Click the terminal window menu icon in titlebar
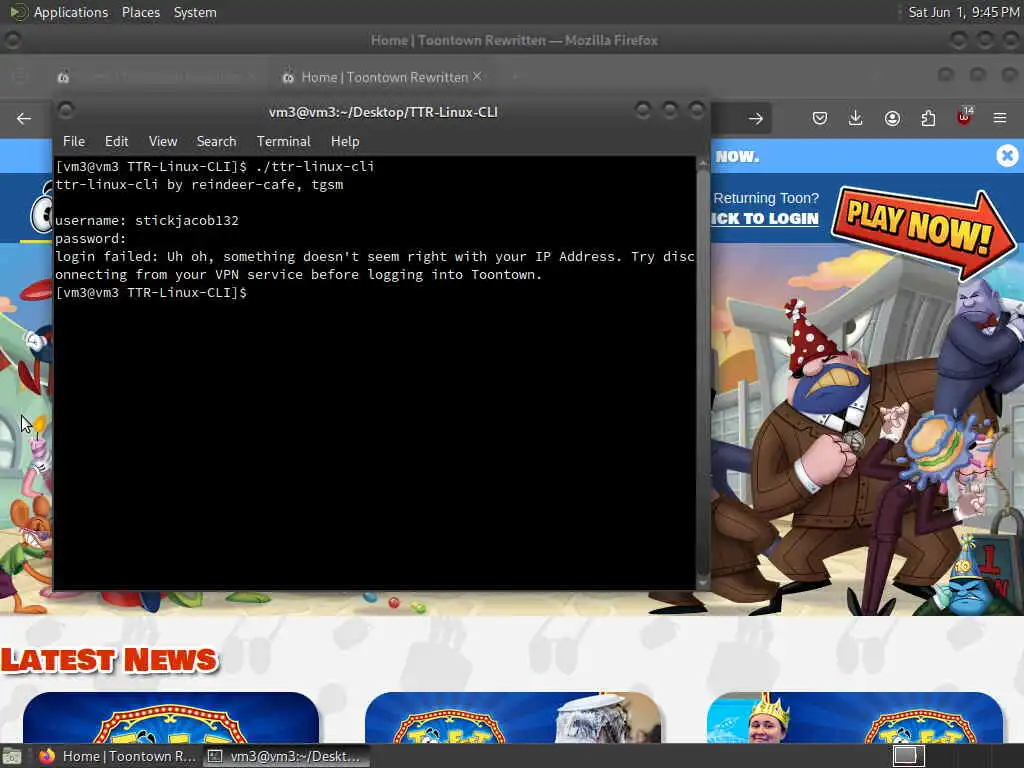This screenshot has width=1024, height=768. pos(66,110)
